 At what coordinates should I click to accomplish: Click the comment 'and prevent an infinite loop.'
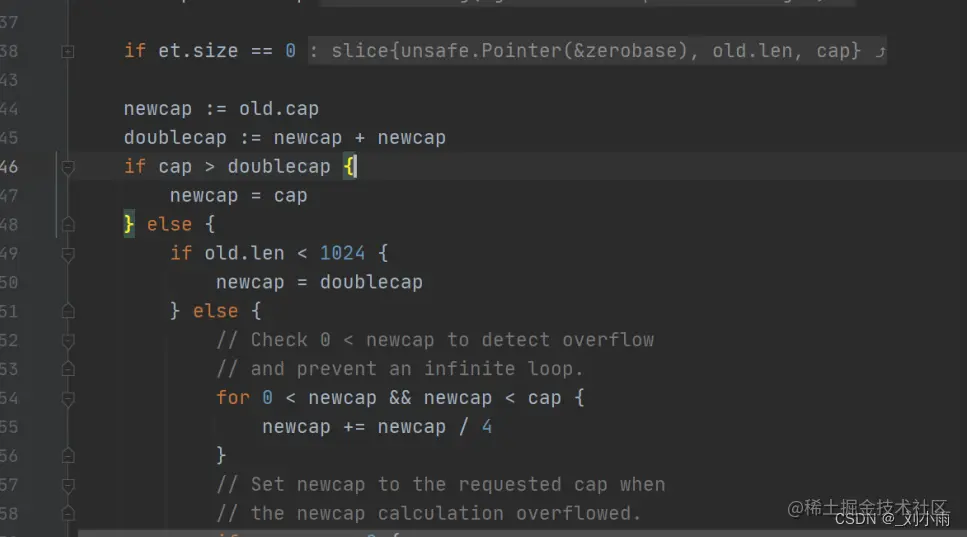coord(400,369)
